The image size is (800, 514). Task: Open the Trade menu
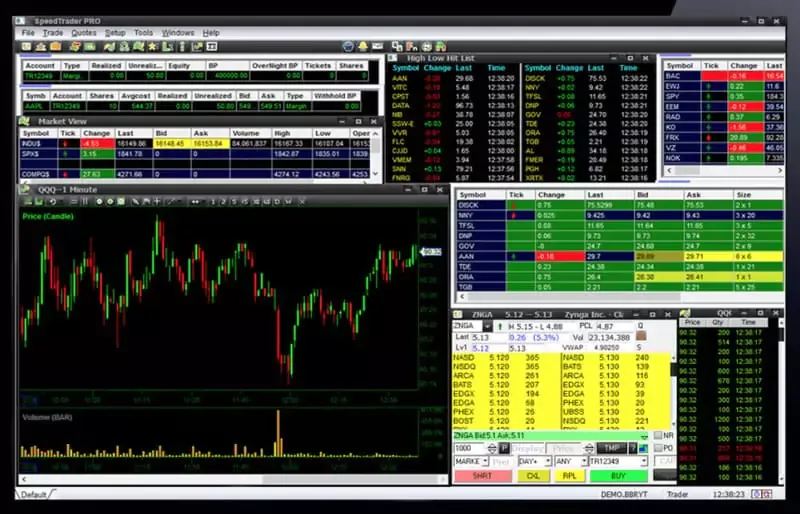pos(53,33)
